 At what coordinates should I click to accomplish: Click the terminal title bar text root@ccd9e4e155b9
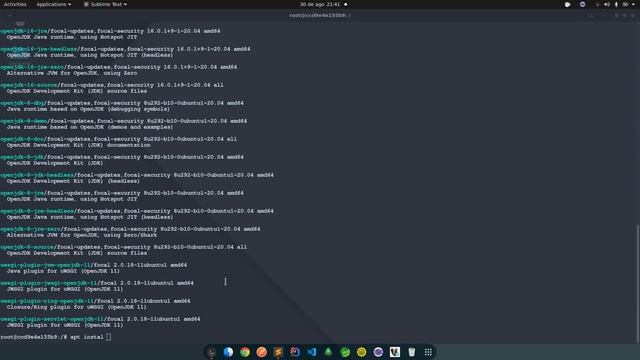tap(320, 16)
